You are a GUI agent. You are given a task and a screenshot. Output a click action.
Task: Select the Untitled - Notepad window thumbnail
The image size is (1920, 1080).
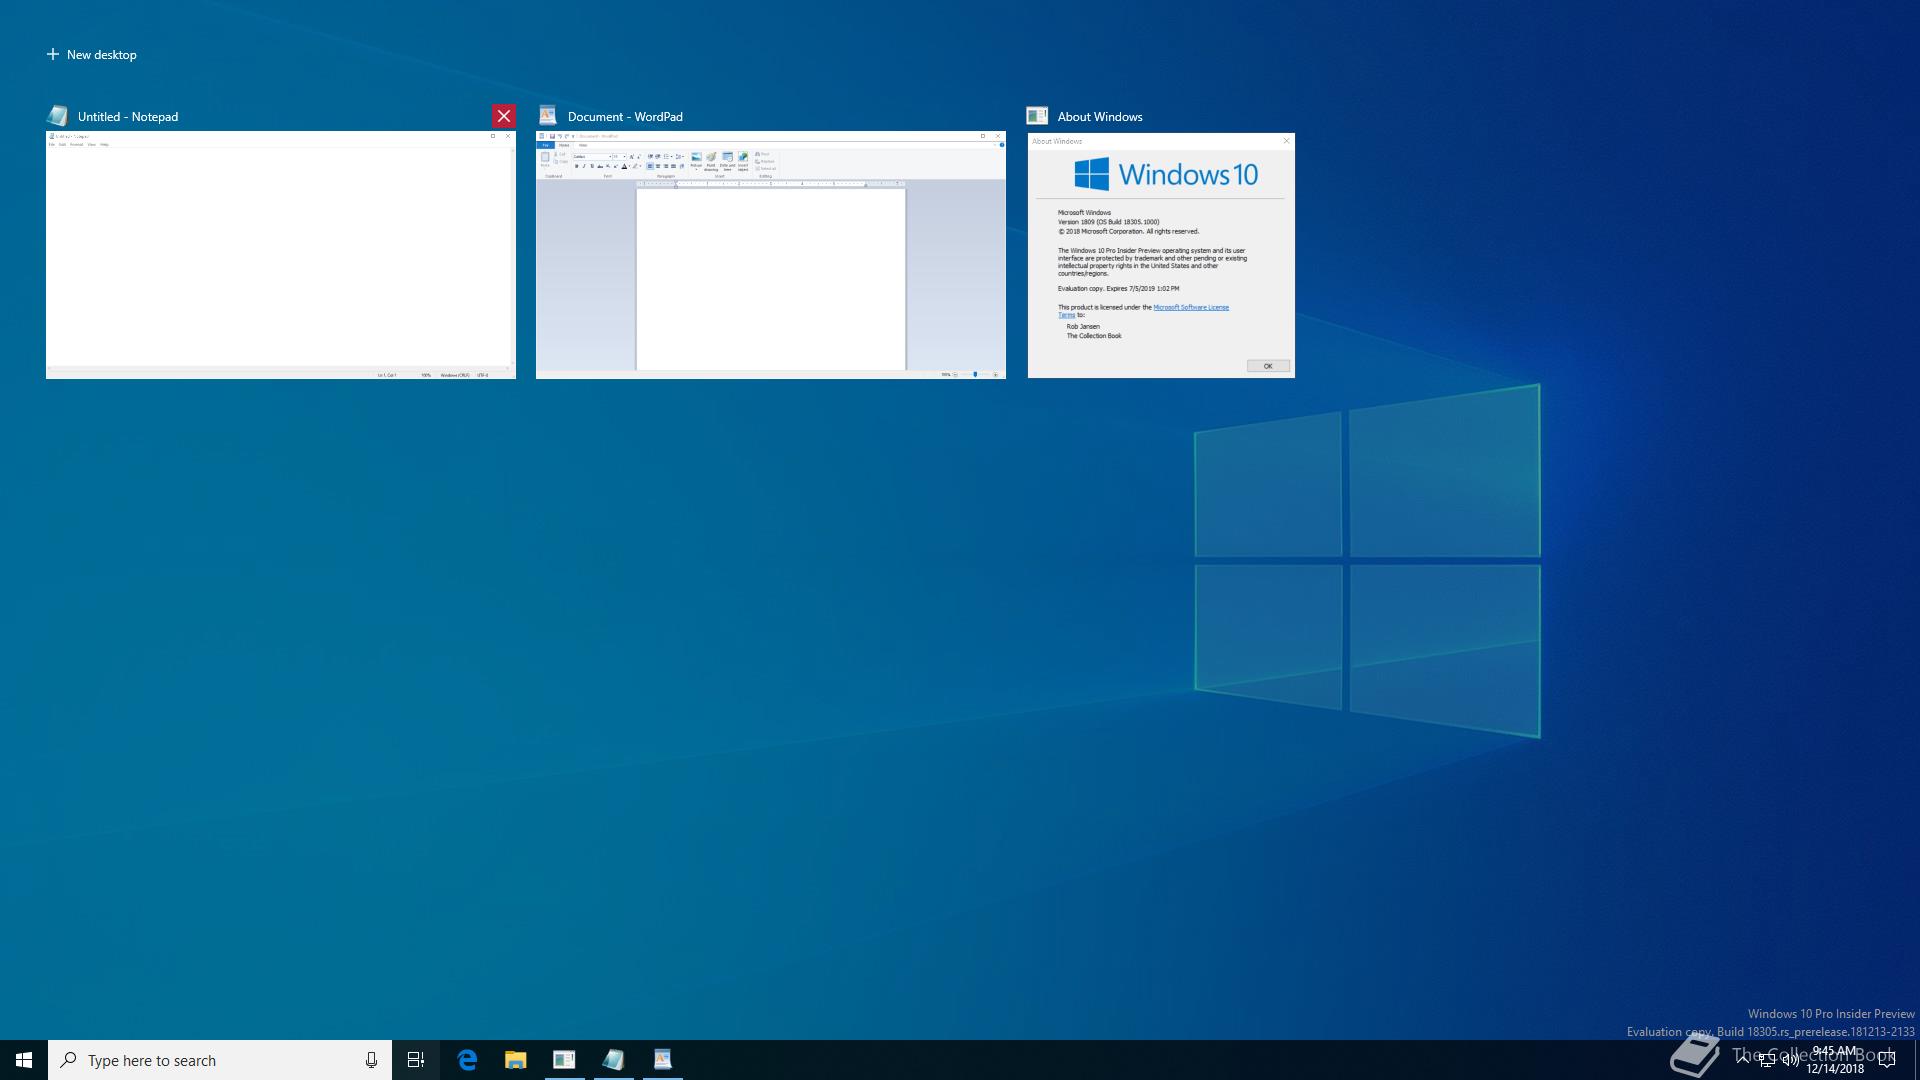click(x=281, y=255)
